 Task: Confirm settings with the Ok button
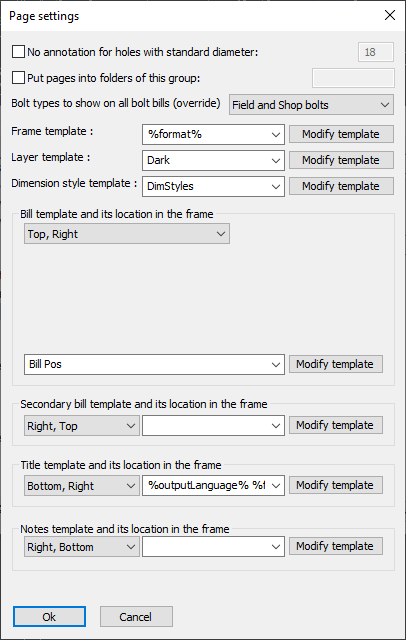tap(49, 617)
